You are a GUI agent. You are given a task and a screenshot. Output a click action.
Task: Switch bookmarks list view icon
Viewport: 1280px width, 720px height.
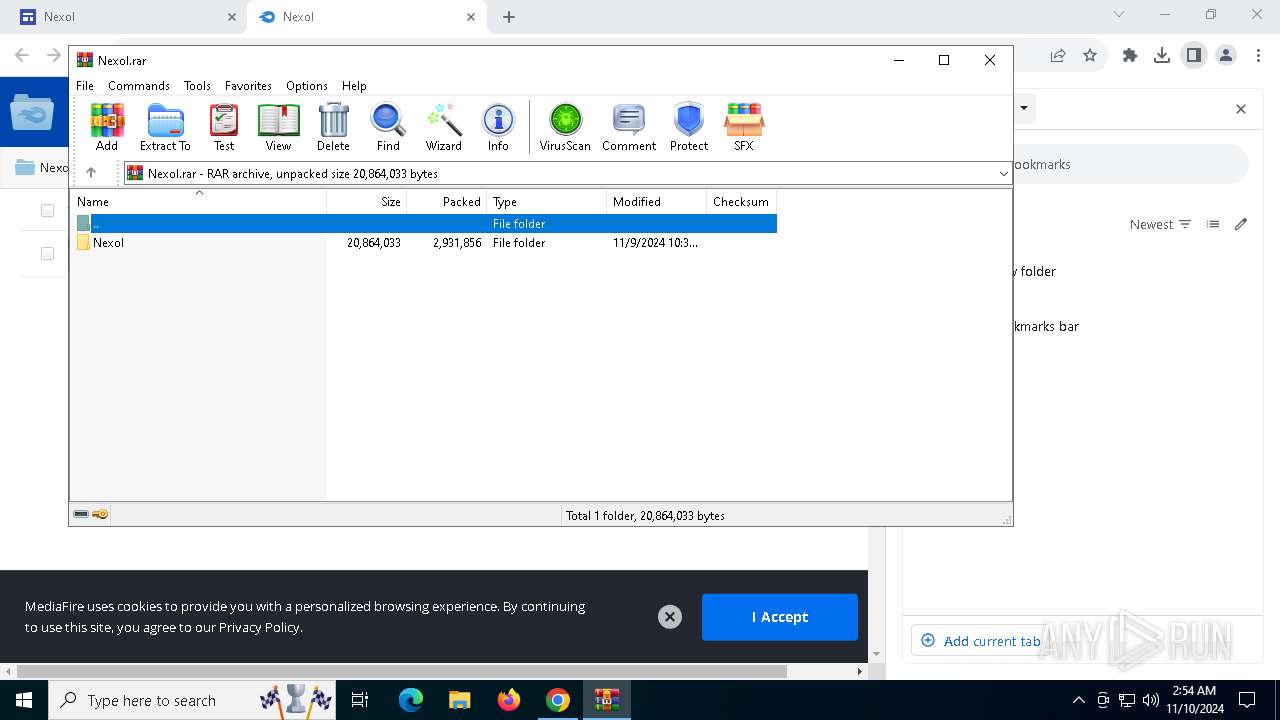[x=1213, y=224]
